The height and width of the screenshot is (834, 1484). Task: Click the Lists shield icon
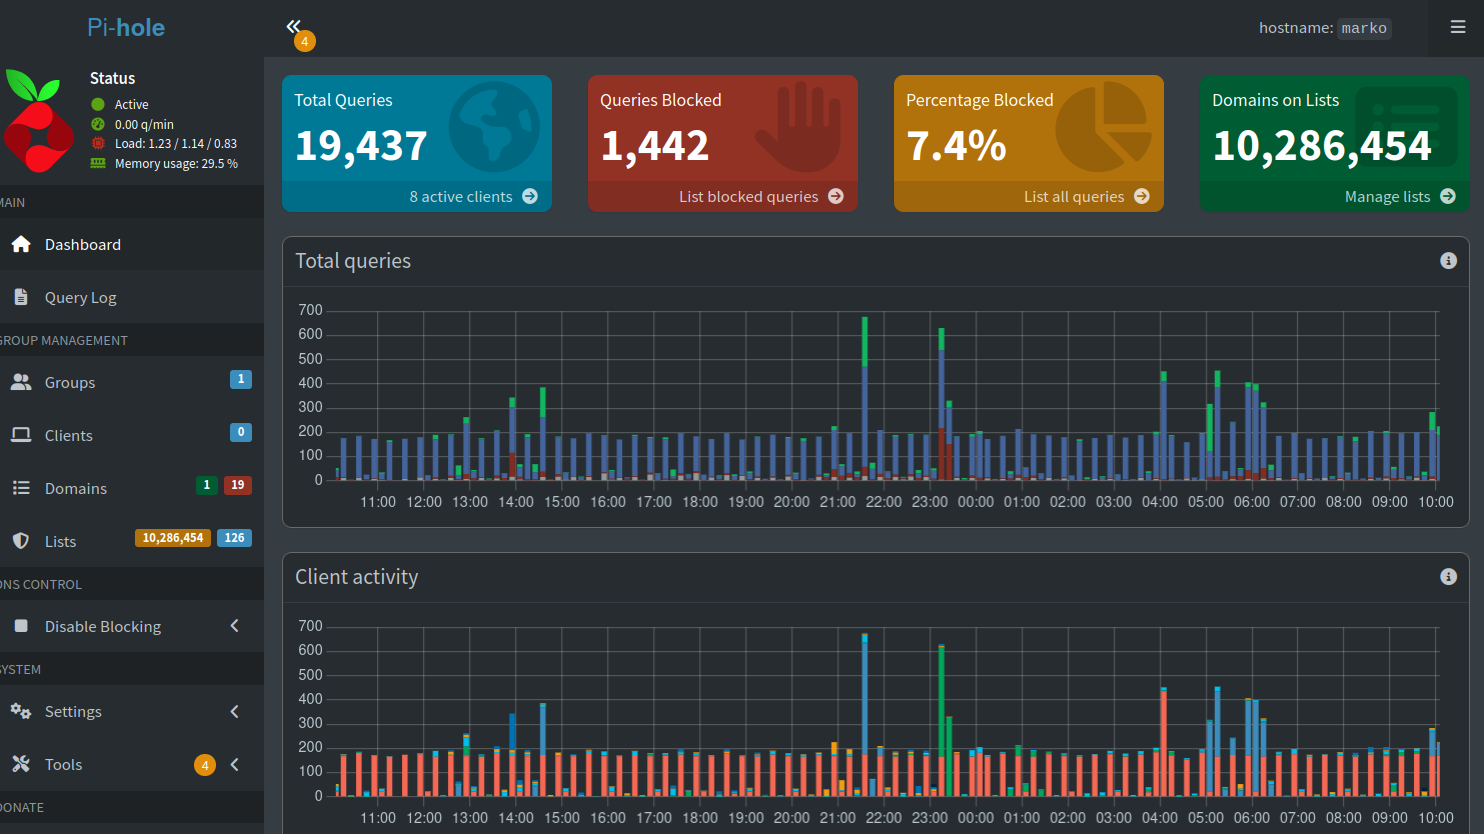(21, 541)
